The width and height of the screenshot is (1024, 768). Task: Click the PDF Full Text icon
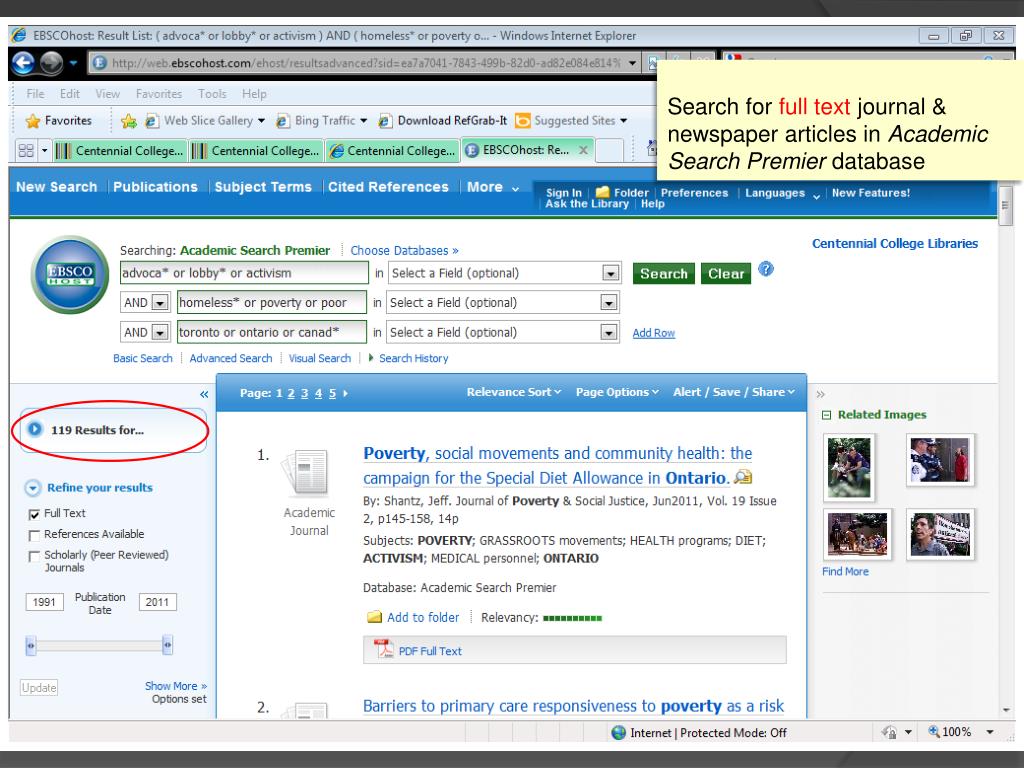pos(383,650)
